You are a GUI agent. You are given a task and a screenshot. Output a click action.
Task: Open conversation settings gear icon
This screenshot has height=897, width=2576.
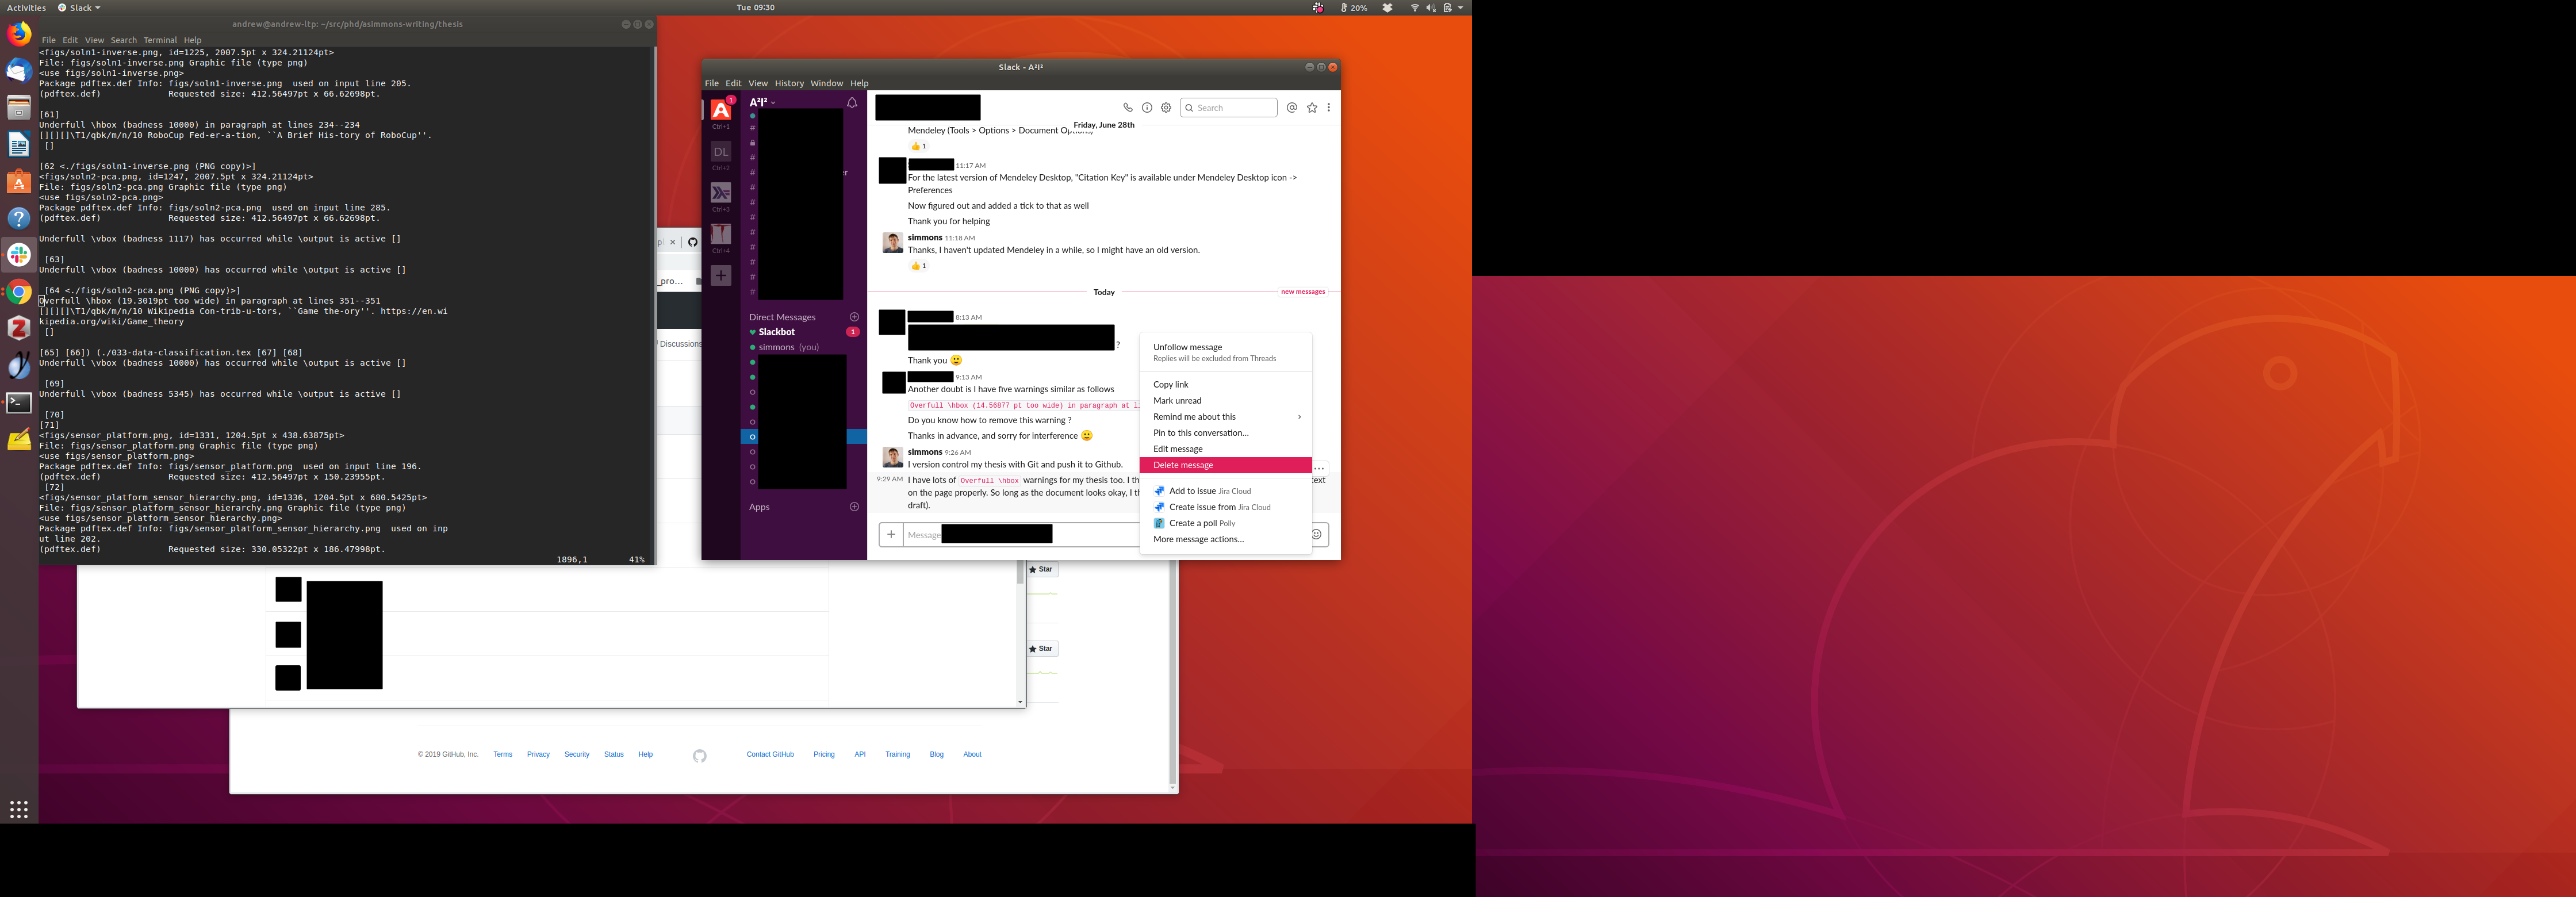click(1166, 107)
